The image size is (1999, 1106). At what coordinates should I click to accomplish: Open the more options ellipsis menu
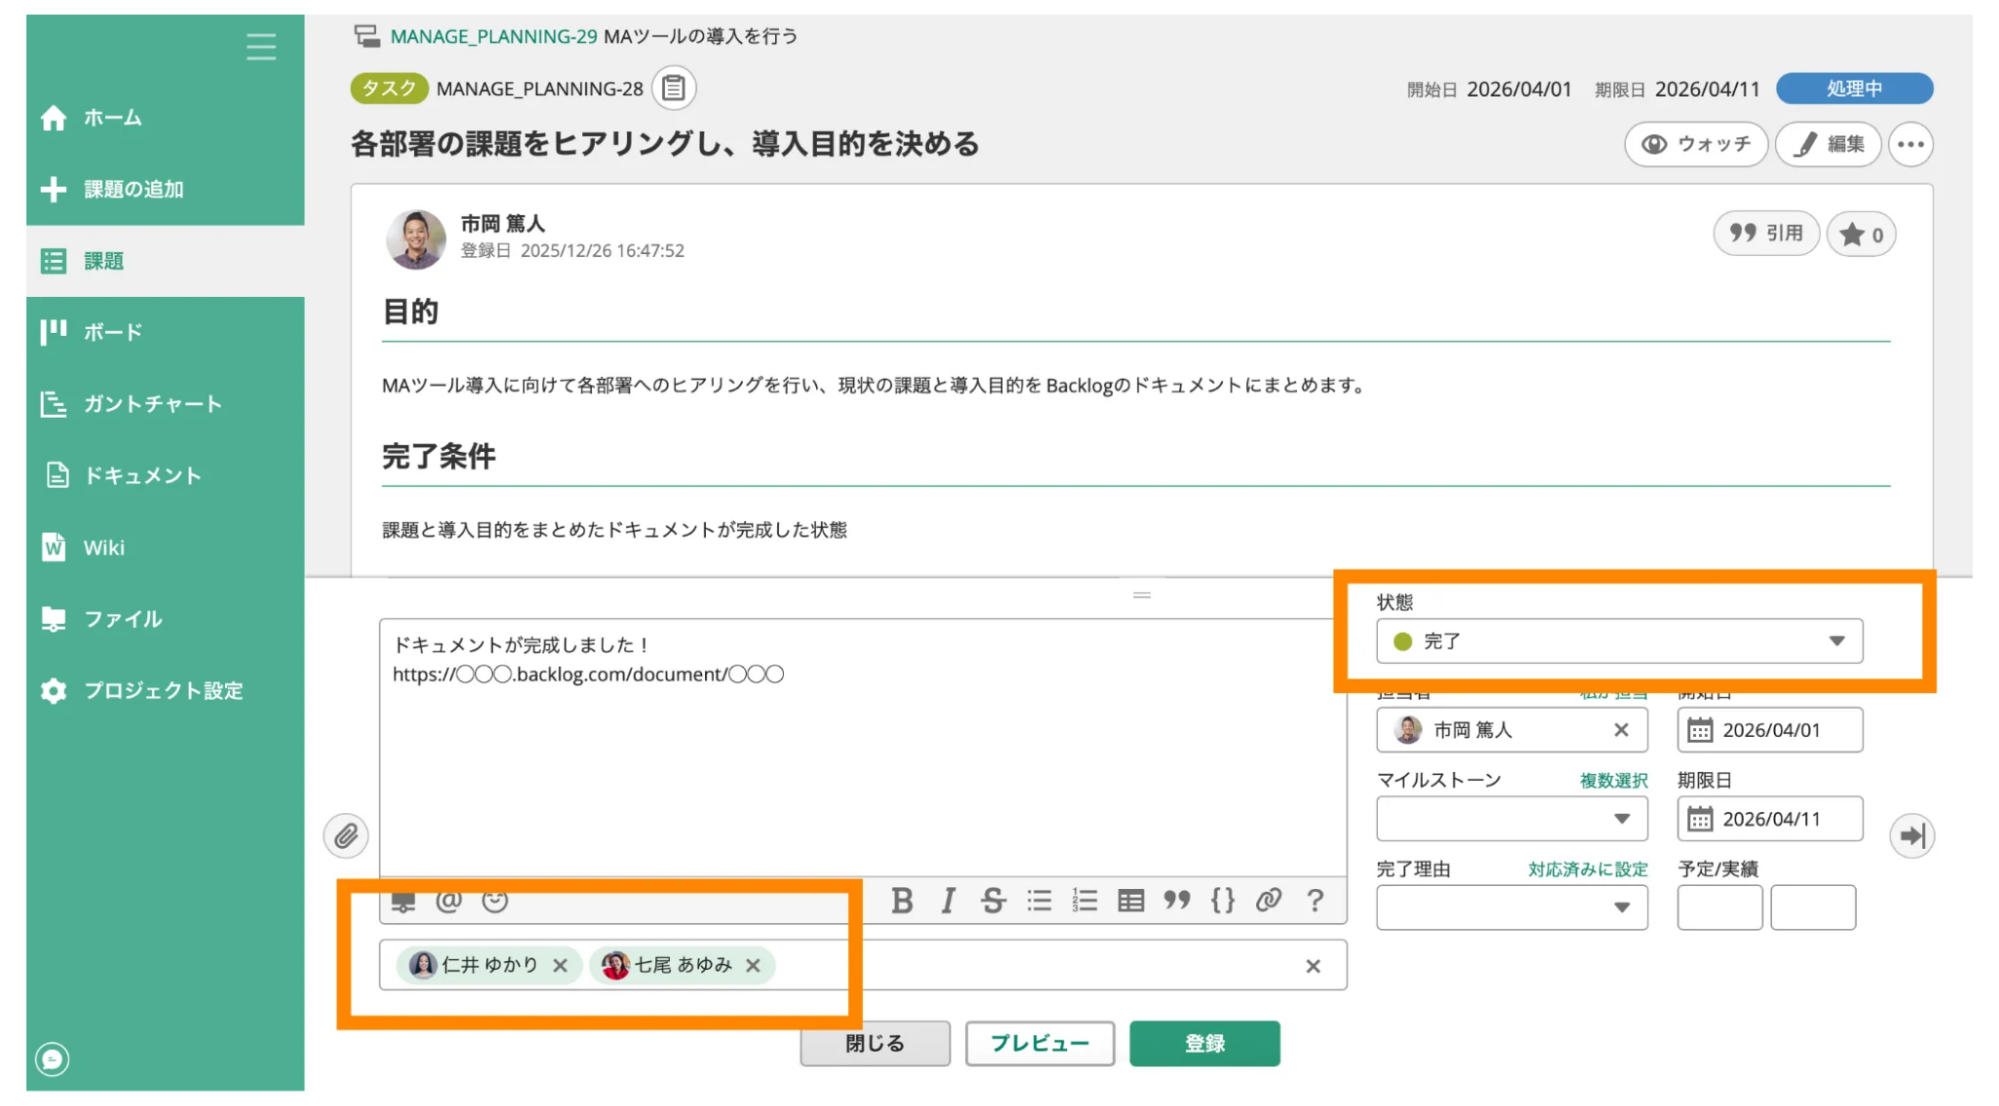pyautogui.click(x=1910, y=144)
